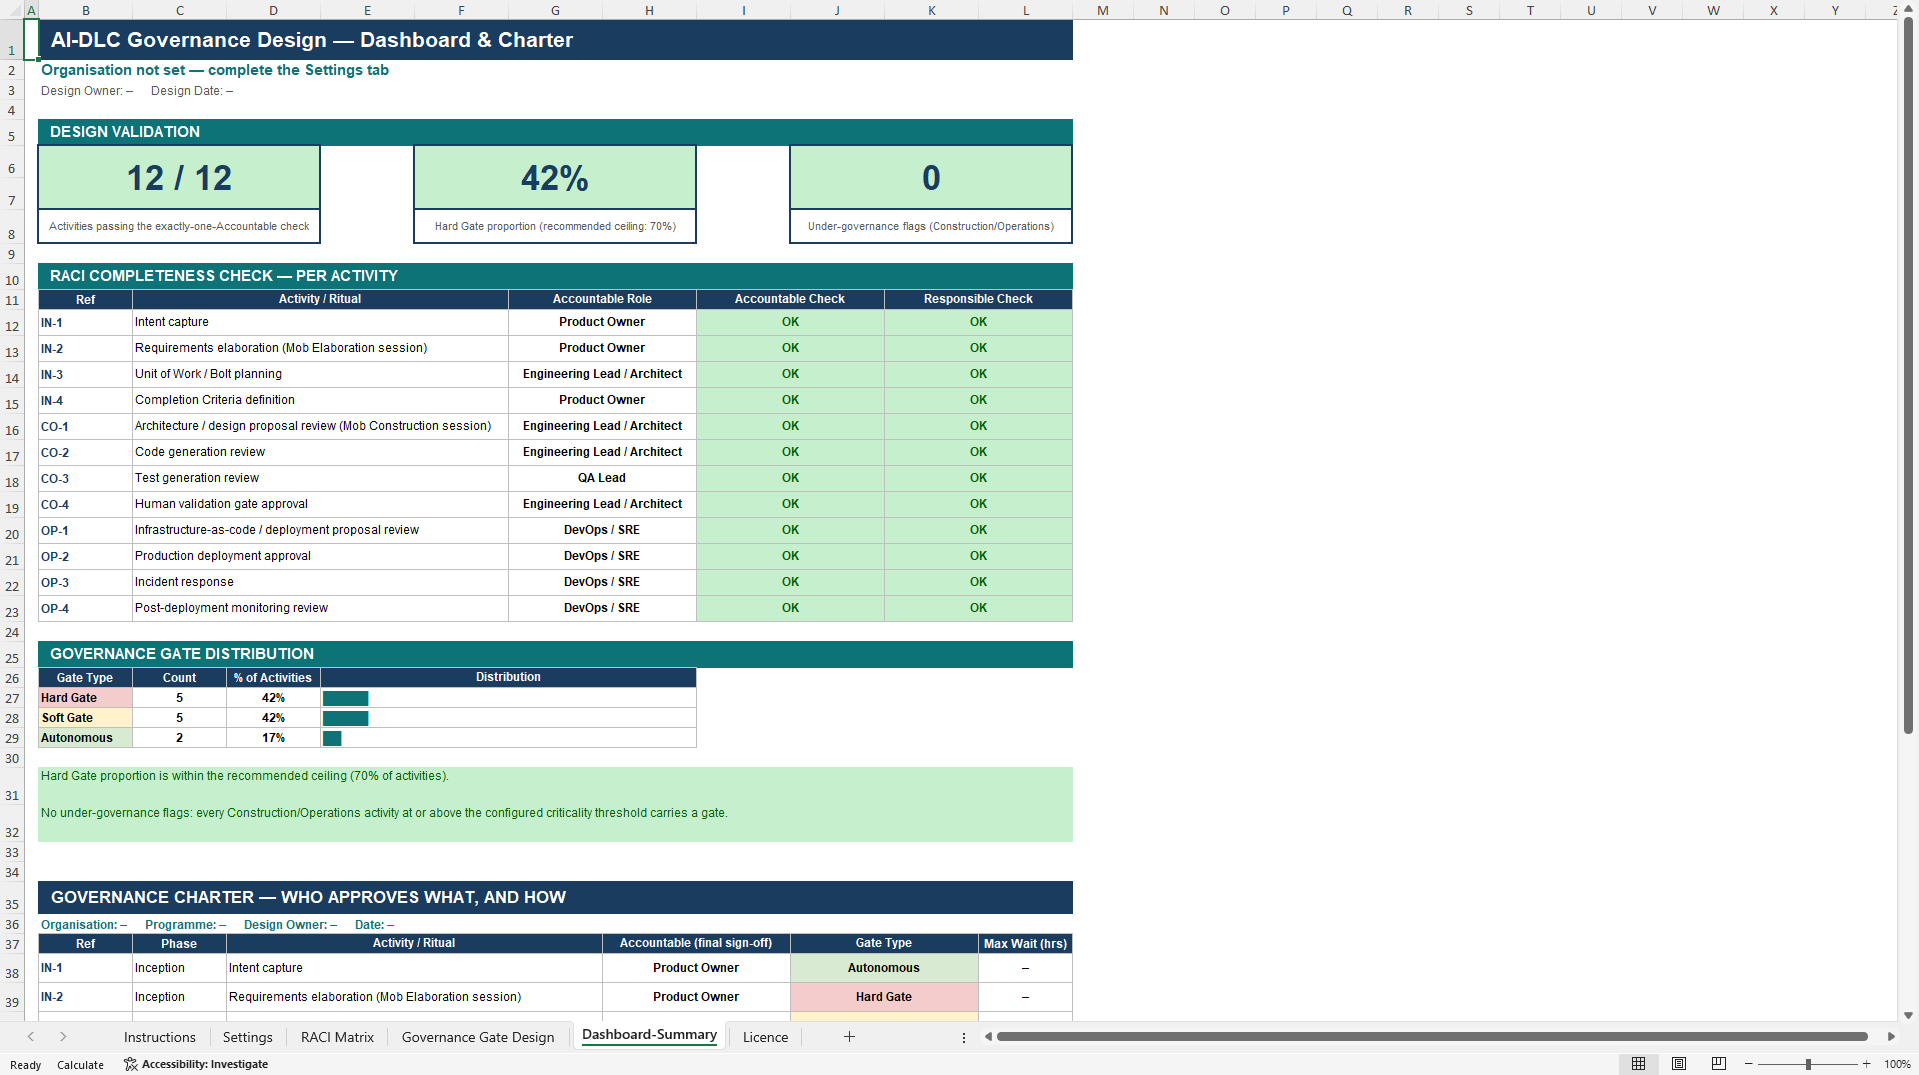Click the 100% zoom level

click(x=1897, y=1064)
